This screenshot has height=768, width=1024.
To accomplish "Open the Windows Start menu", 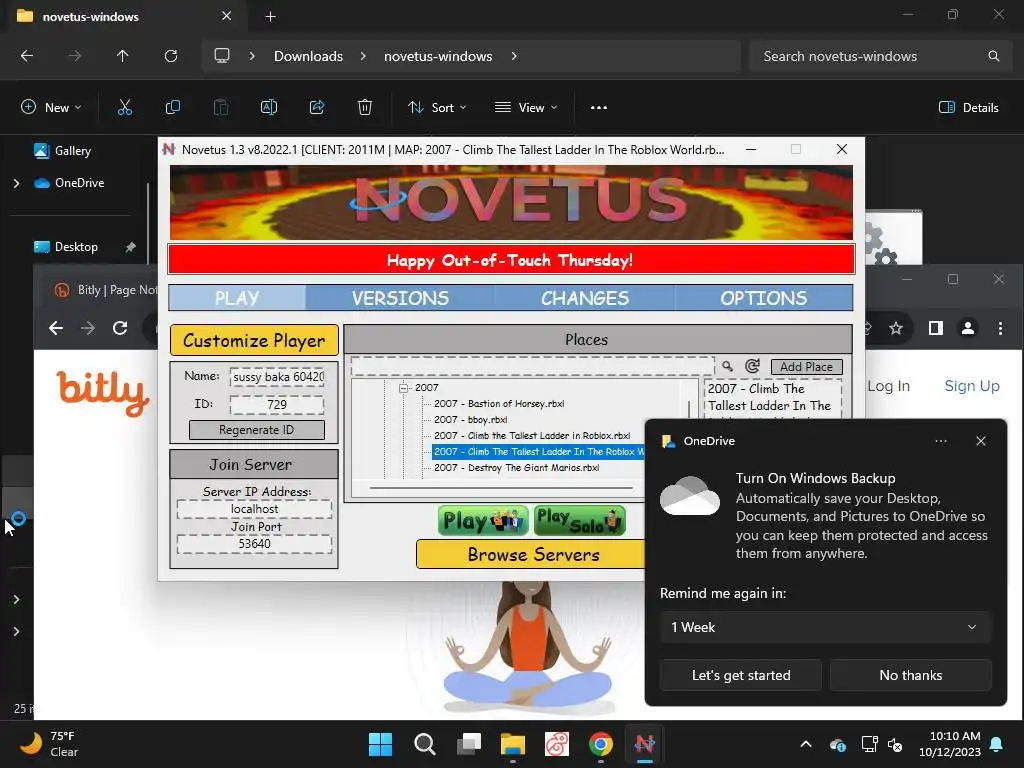I will click(380, 744).
